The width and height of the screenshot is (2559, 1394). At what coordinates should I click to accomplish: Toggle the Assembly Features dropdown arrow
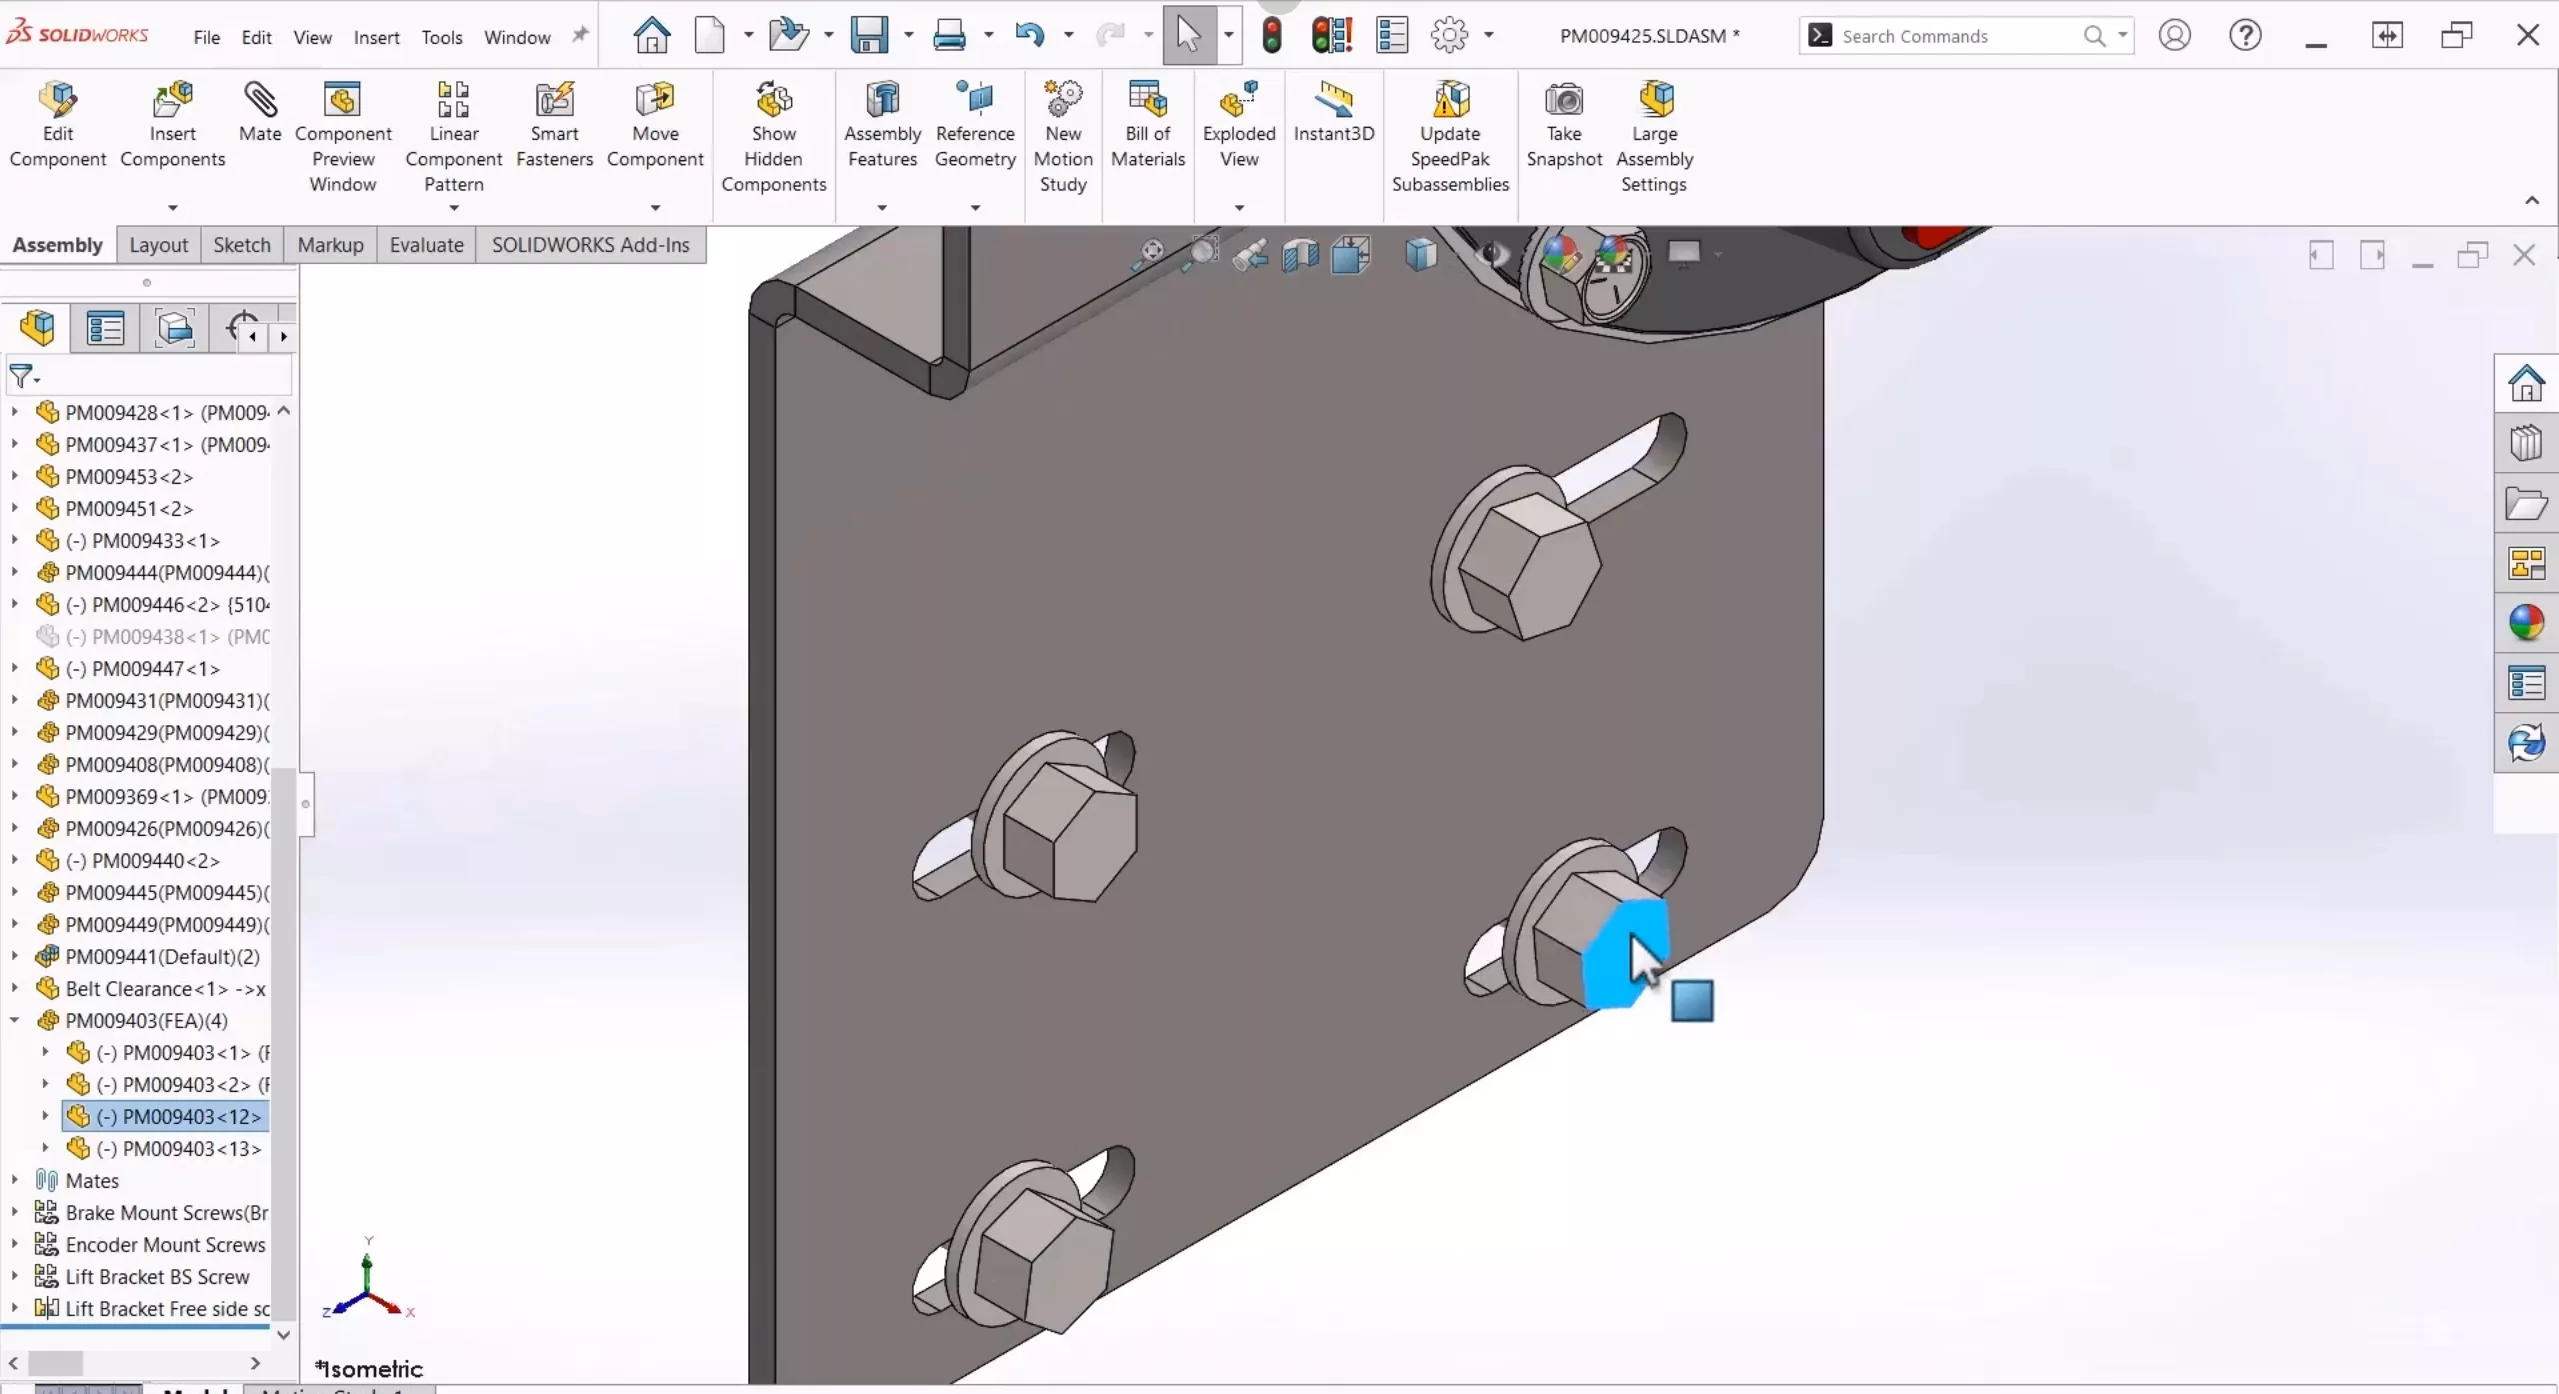(882, 204)
